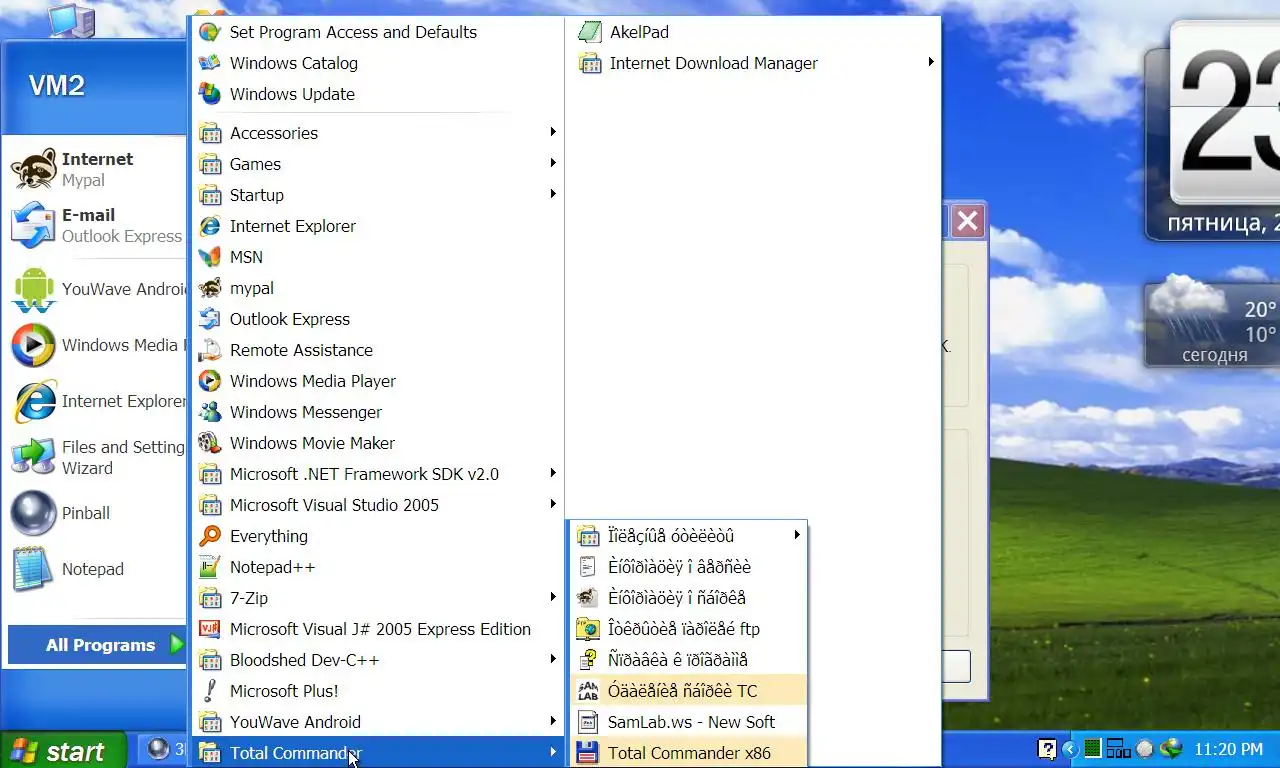Show hidden tray icons arrow
This screenshot has height=768, width=1280.
click(1070, 749)
